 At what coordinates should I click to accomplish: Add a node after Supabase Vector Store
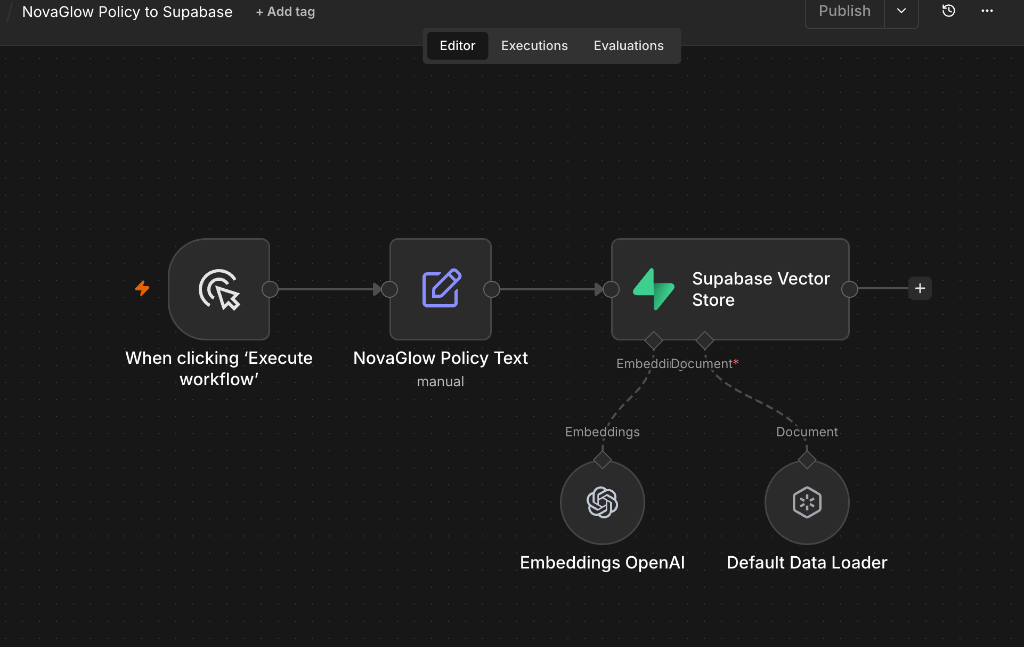tap(920, 288)
